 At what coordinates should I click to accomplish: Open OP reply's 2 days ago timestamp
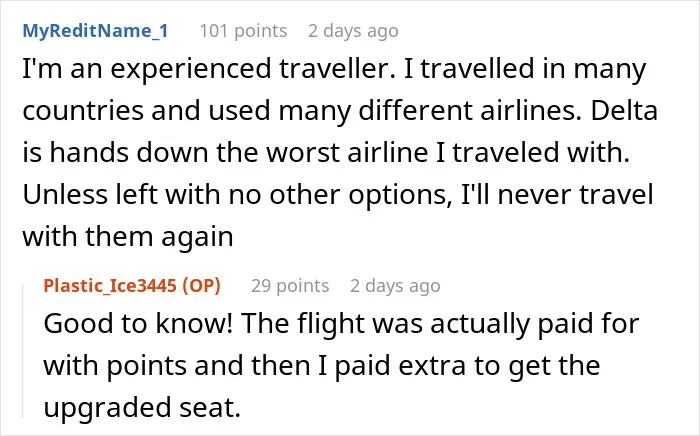click(395, 286)
